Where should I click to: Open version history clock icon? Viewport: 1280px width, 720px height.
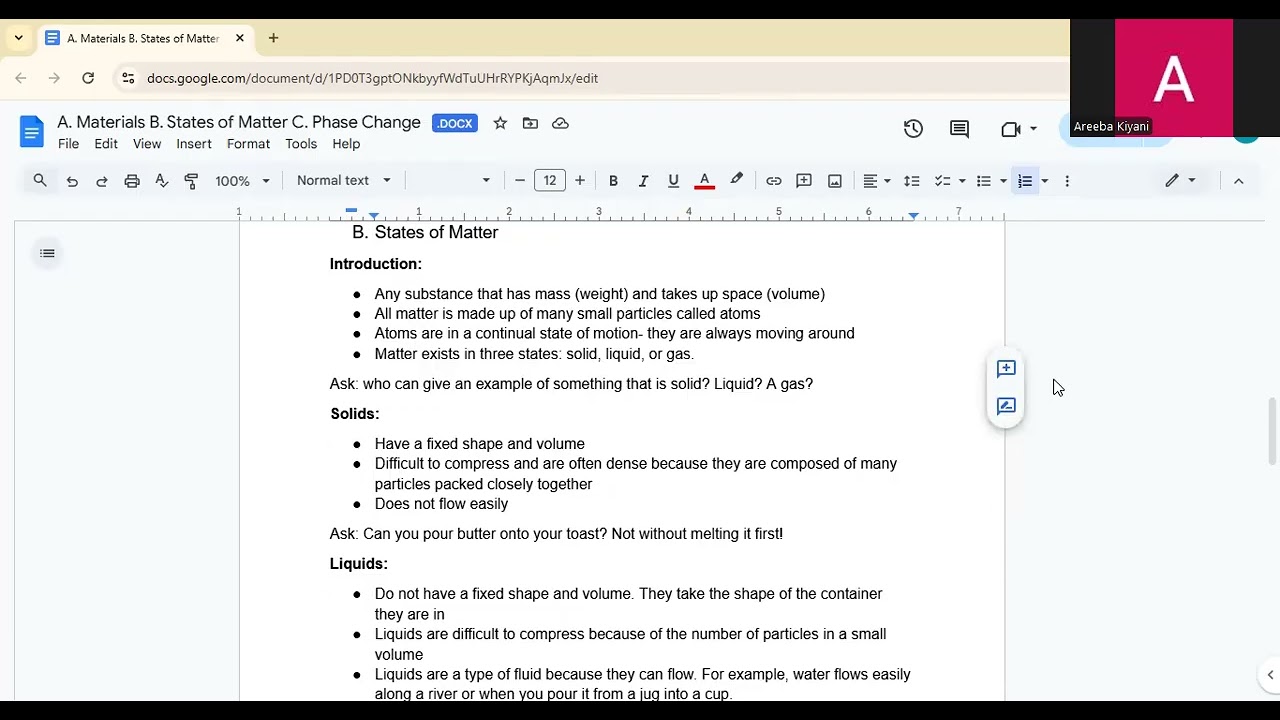coord(913,128)
